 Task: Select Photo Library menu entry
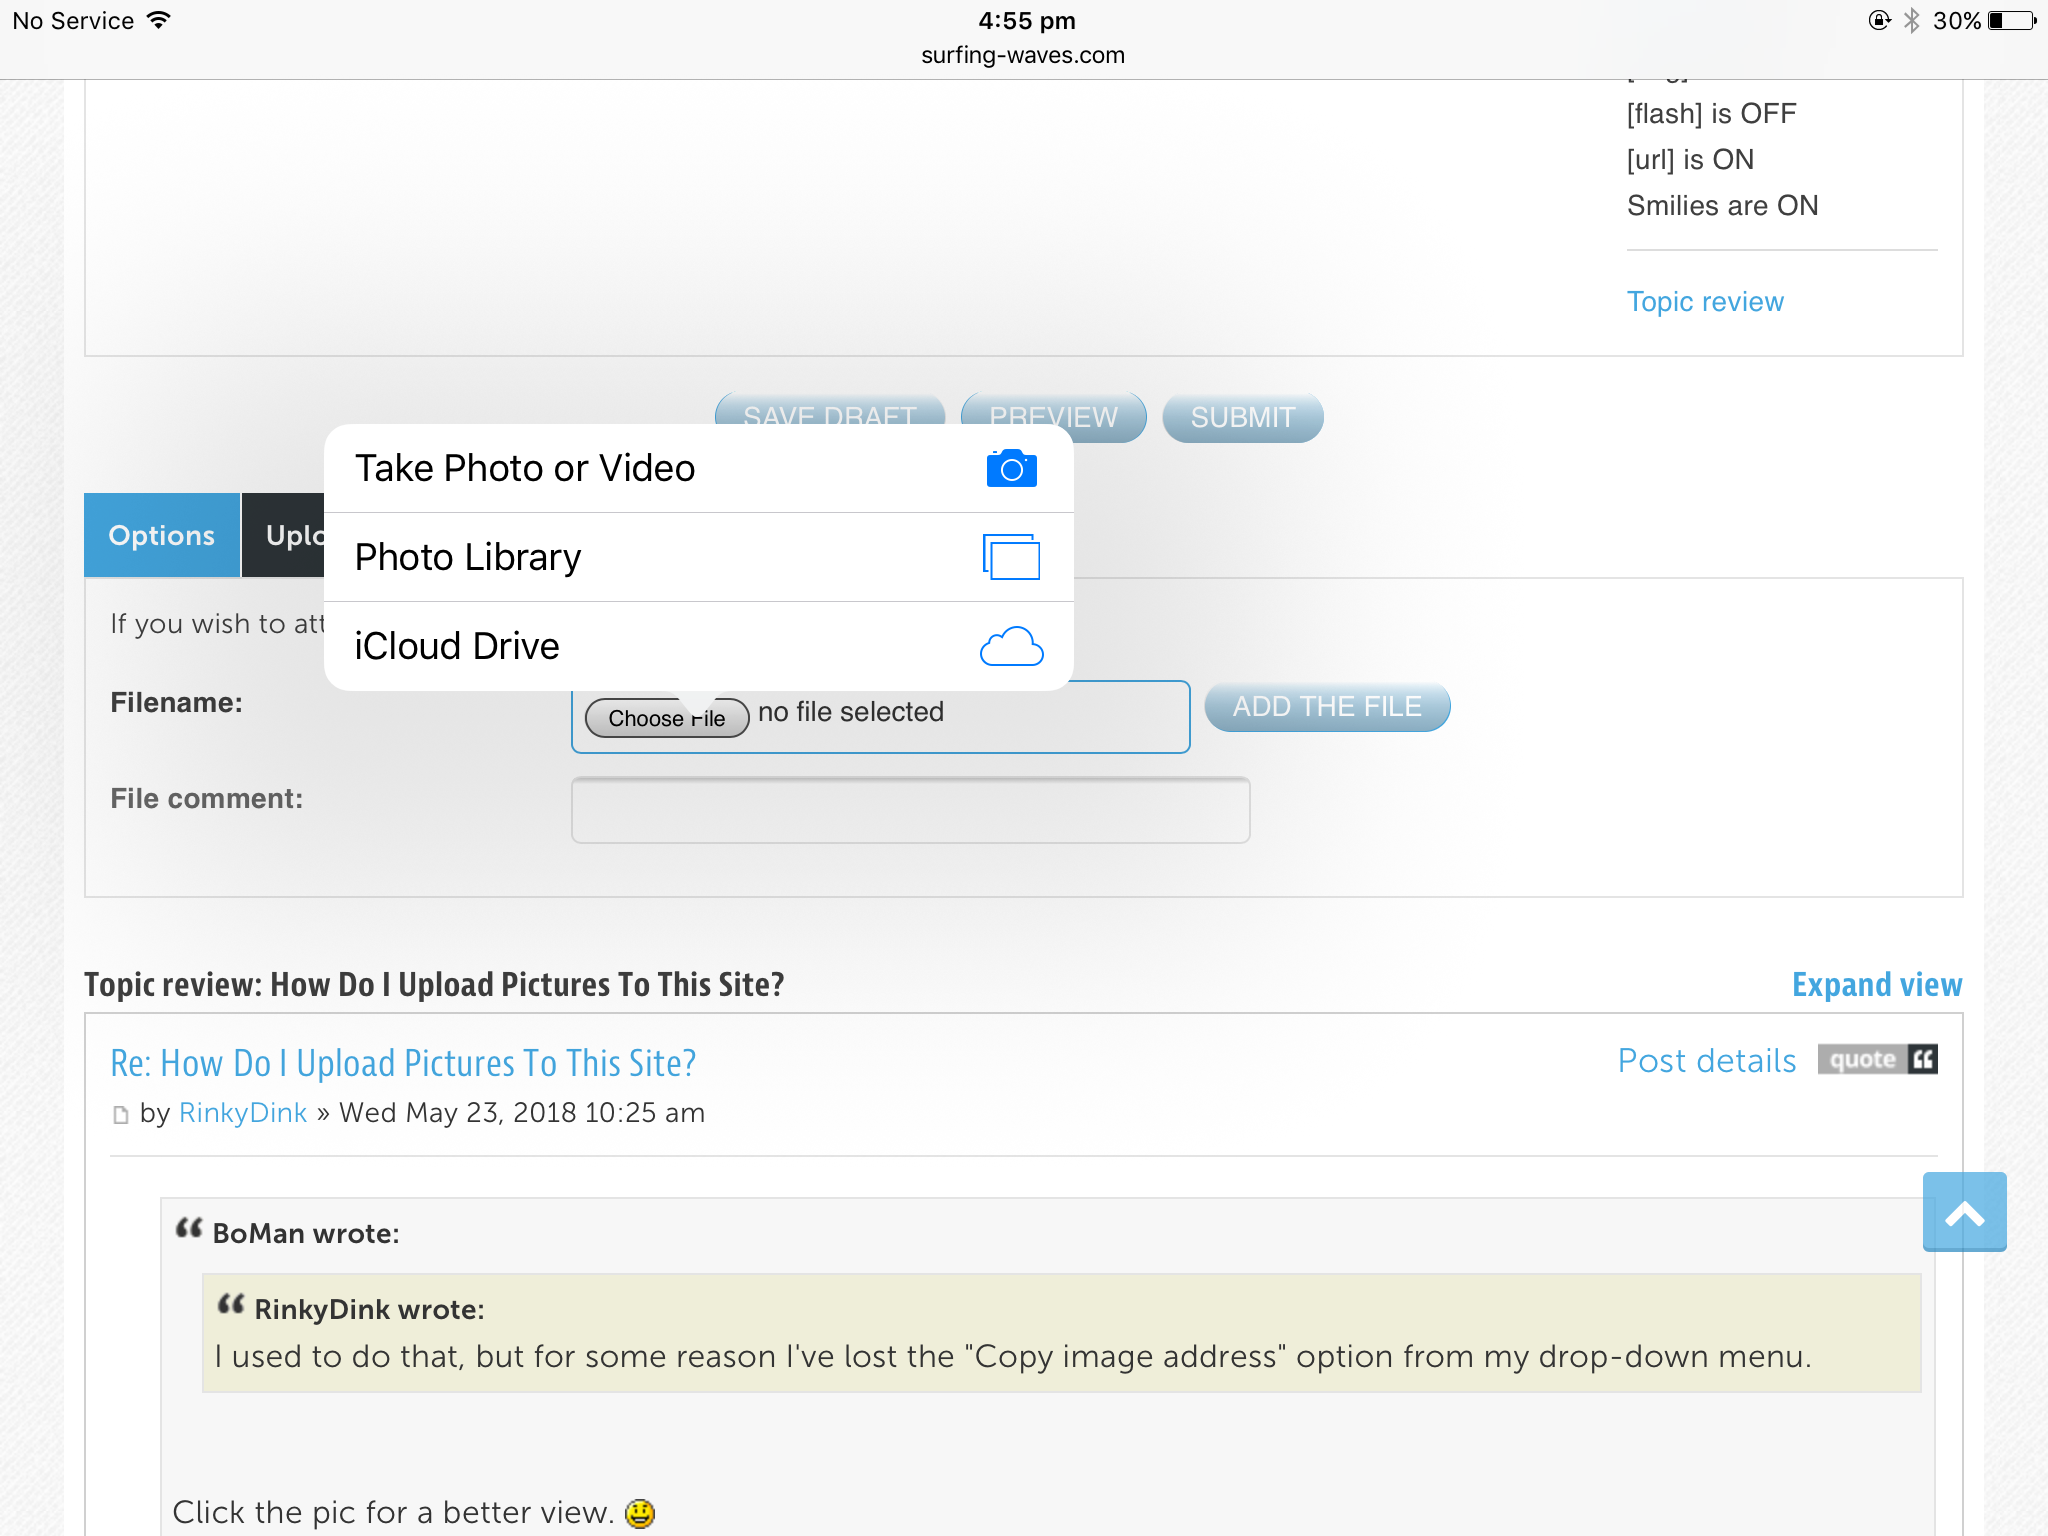pyautogui.click(x=468, y=557)
